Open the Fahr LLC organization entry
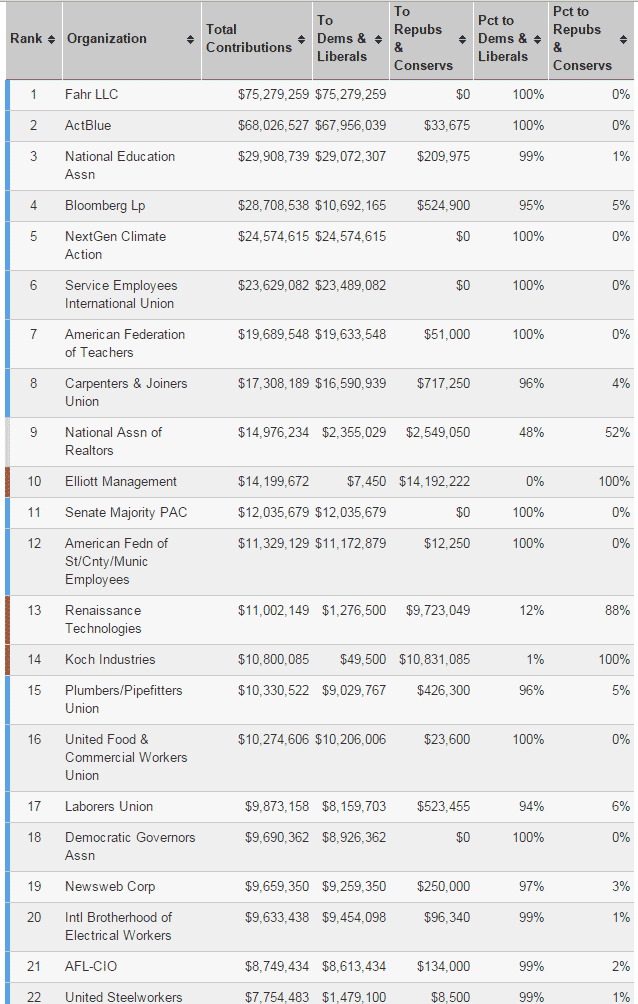The image size is (638, 1004). [x=91, y=94]
